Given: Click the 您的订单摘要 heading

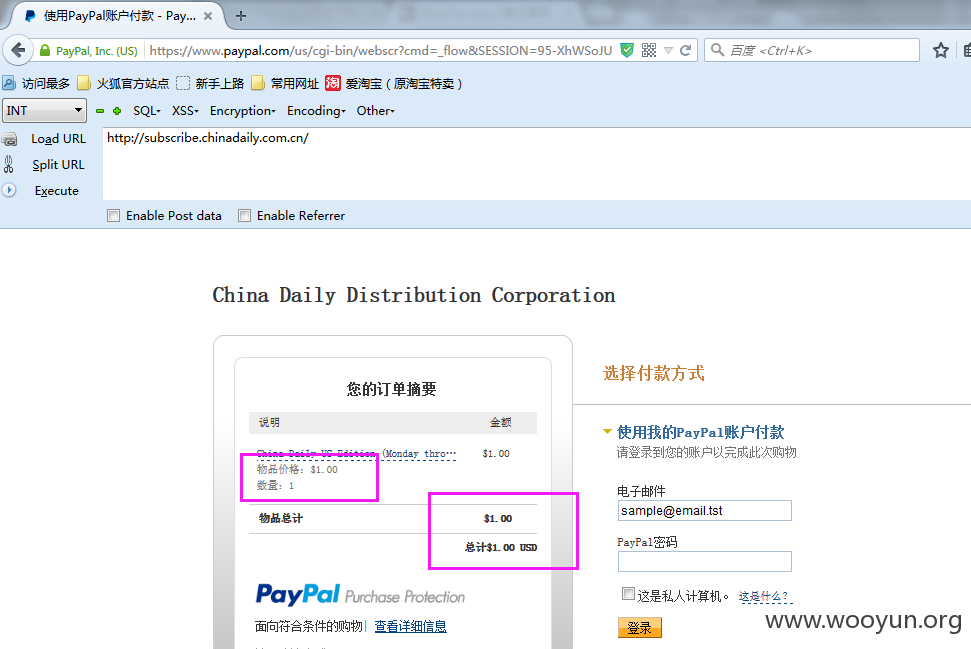Looking at the screenshot, I should click(x=391, y=389).
